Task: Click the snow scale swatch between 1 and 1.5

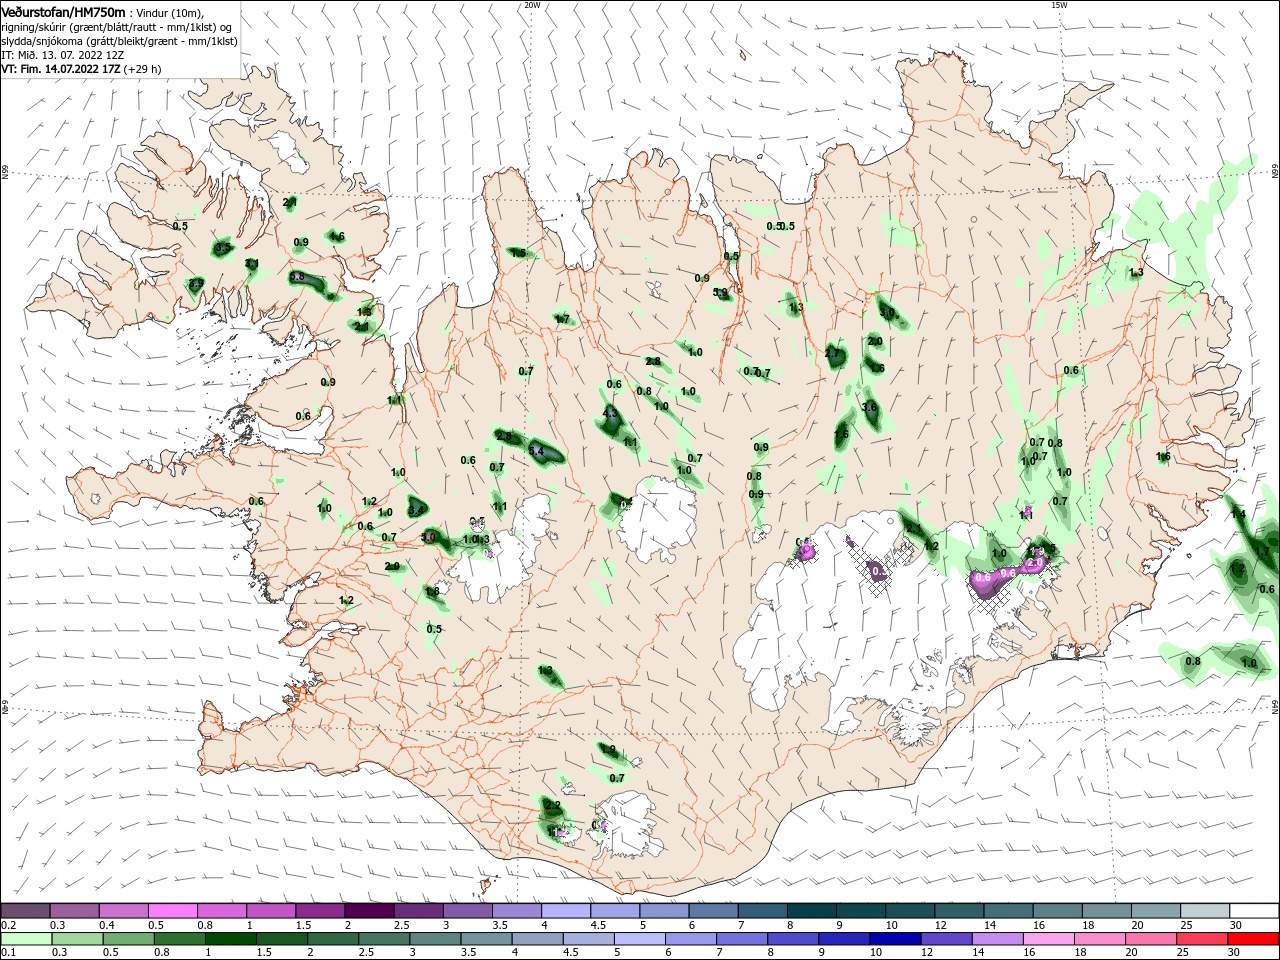Action: click(271, 911)
